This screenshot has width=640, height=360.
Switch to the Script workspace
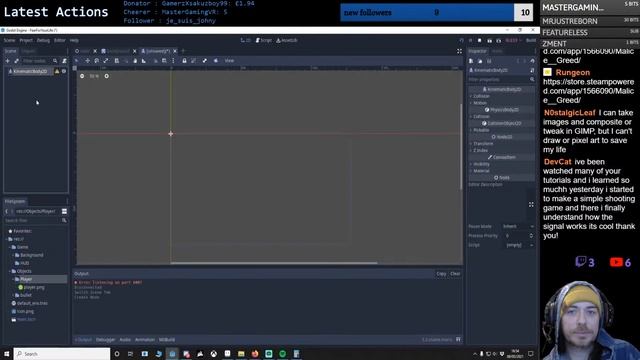(x=264, y=40)
